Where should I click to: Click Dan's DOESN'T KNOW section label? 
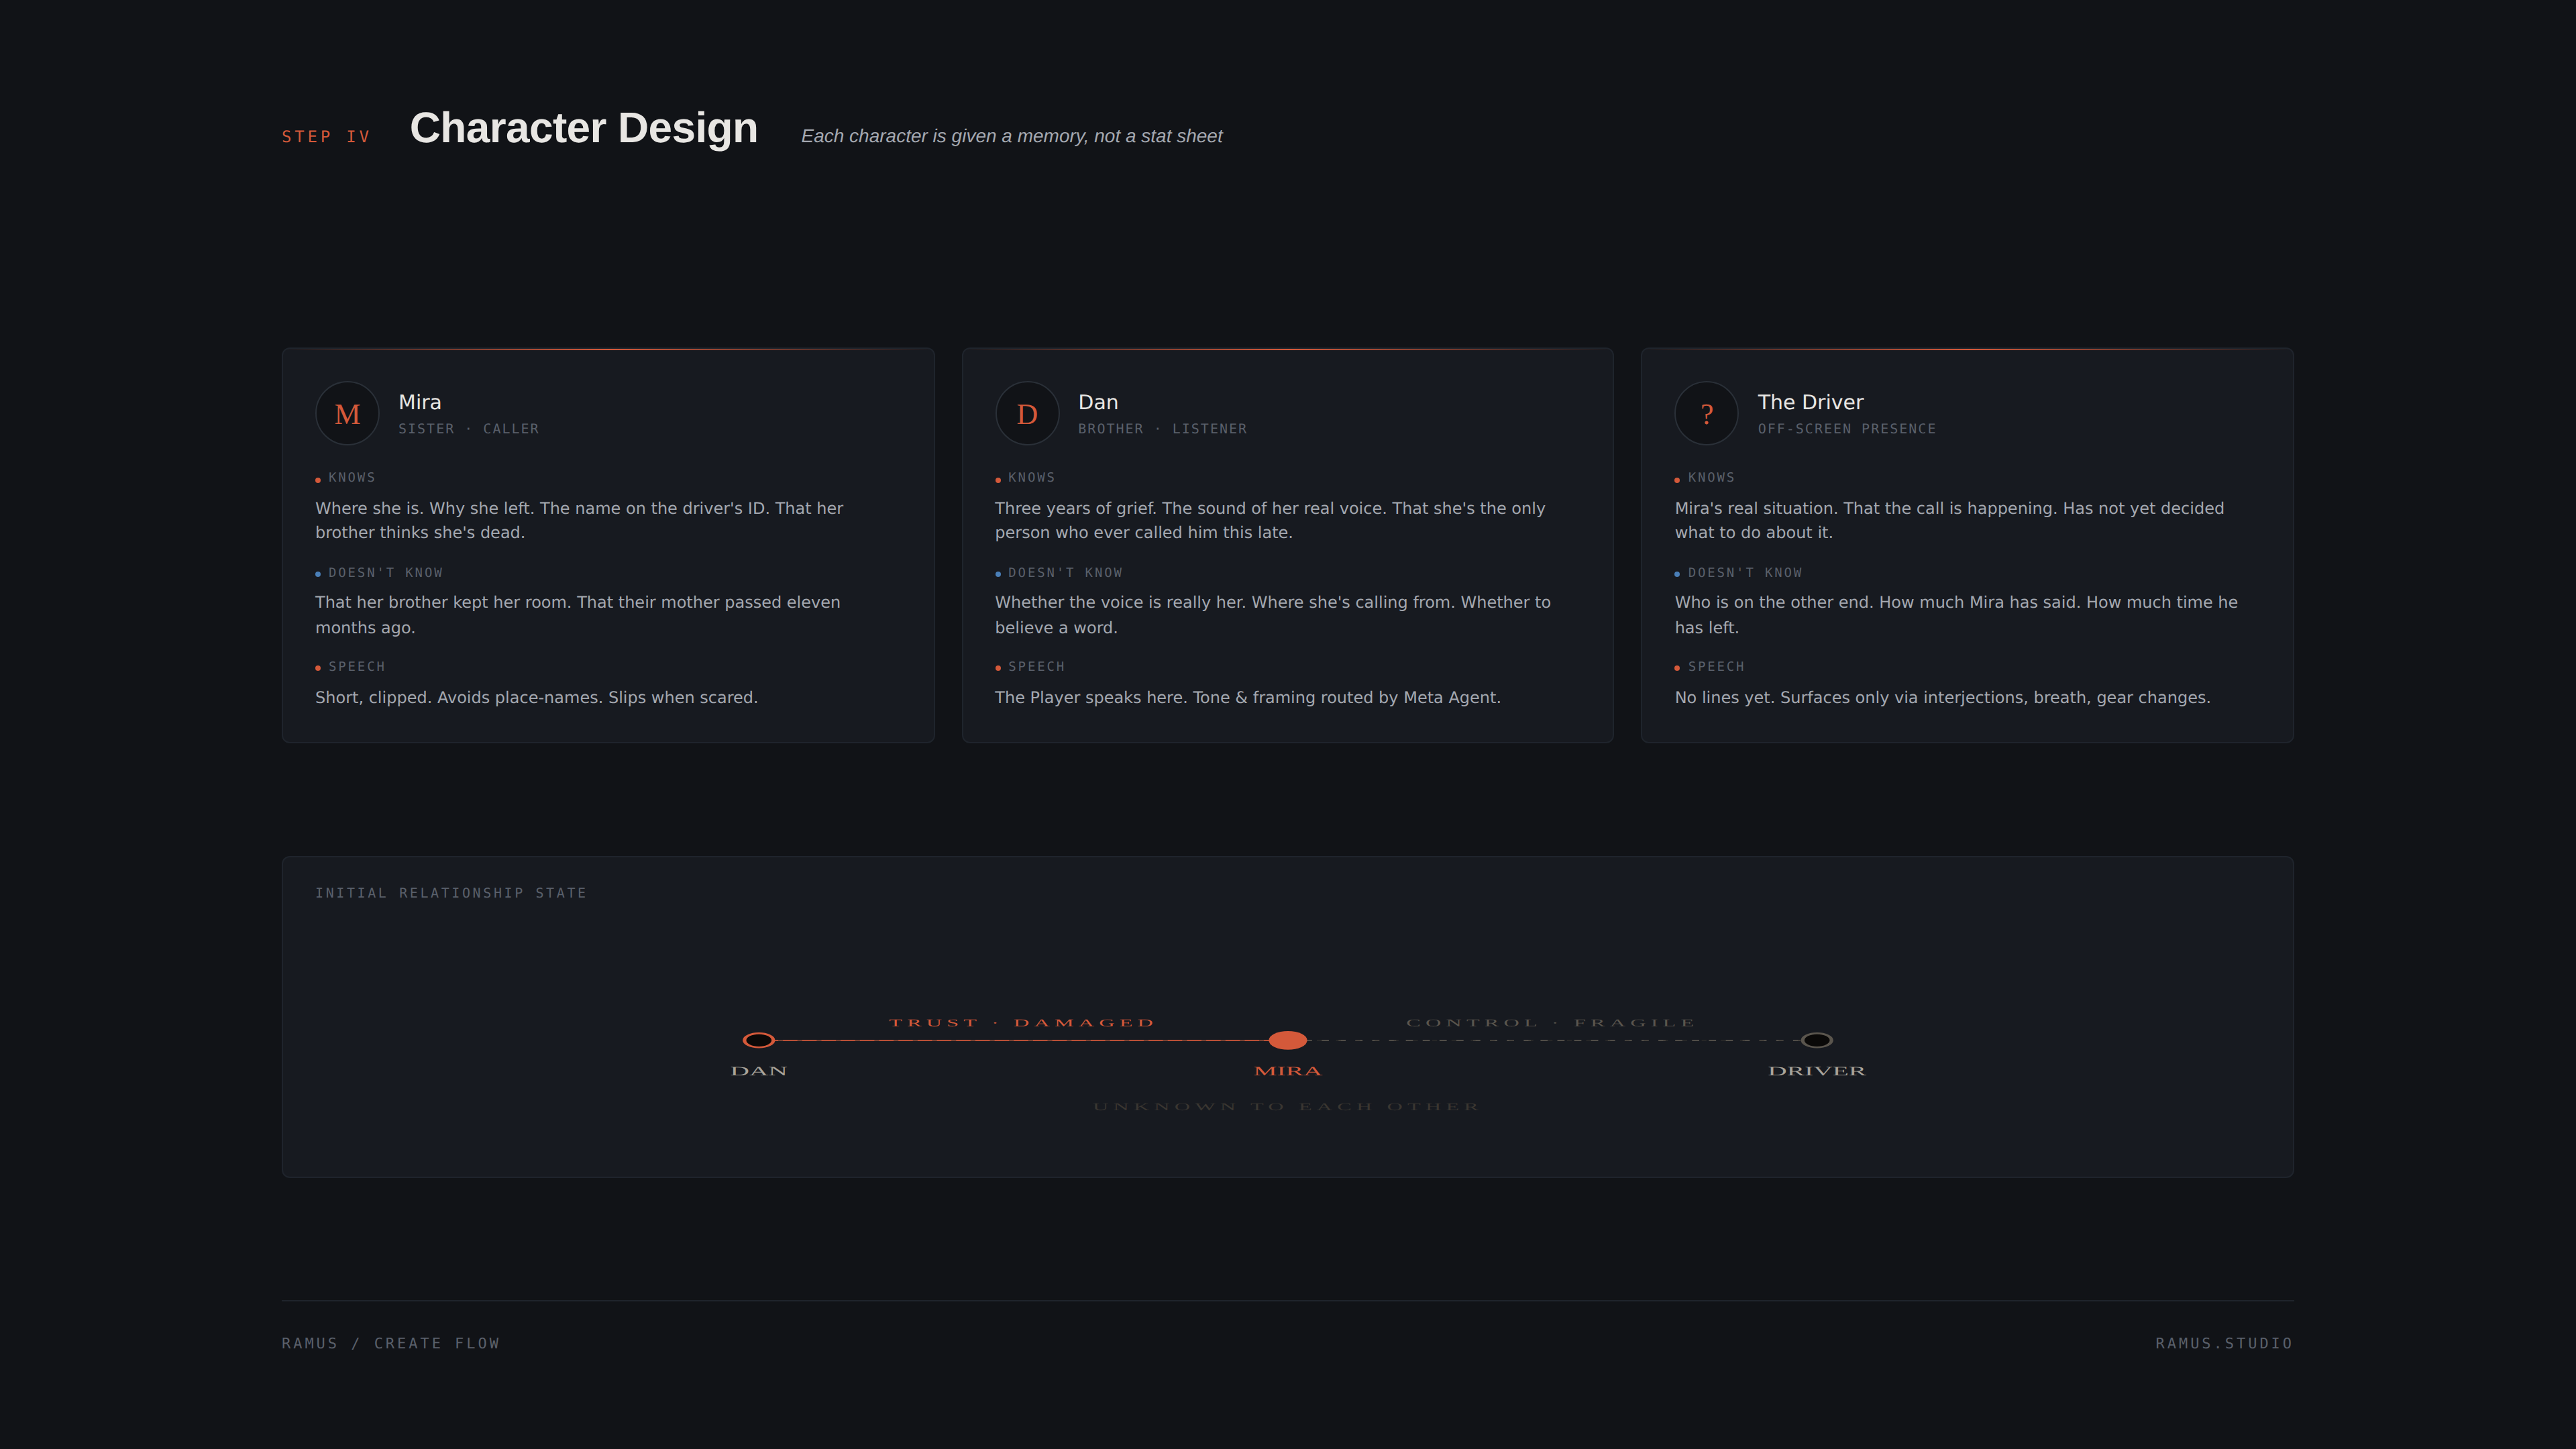pos(1065,573)
